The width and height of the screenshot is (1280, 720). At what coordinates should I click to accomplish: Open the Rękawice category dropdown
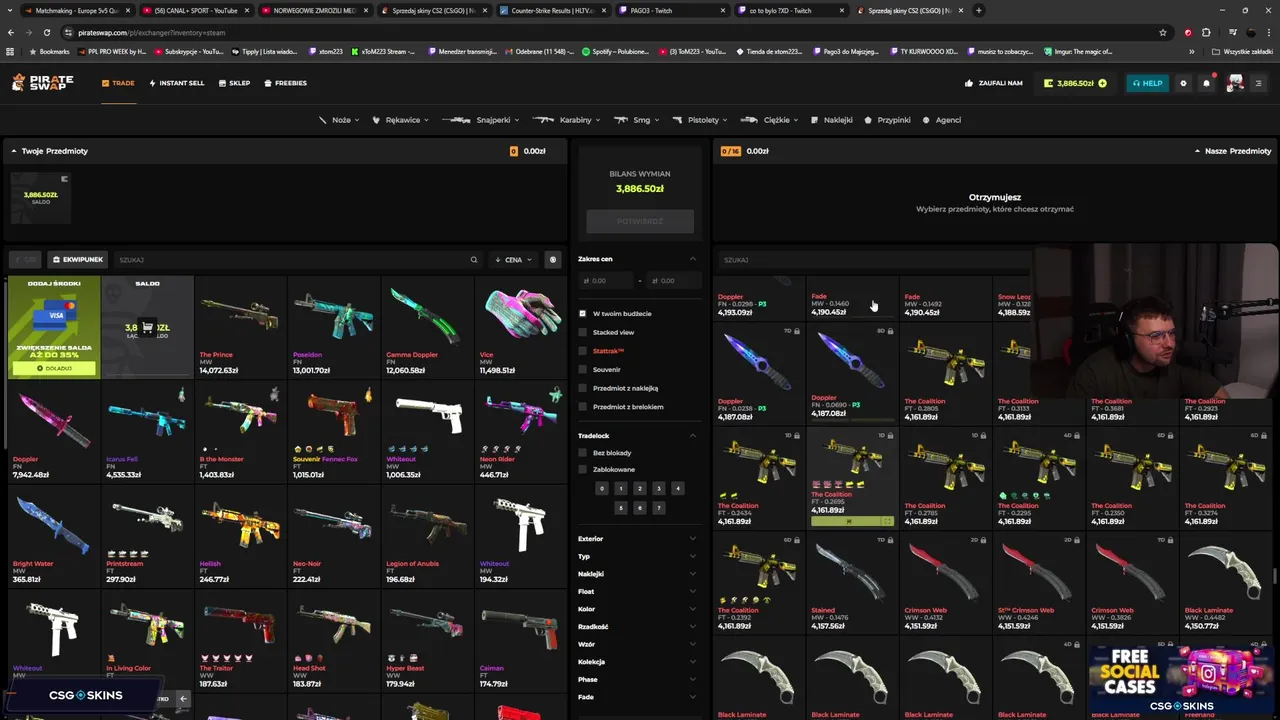coord(400,120)
